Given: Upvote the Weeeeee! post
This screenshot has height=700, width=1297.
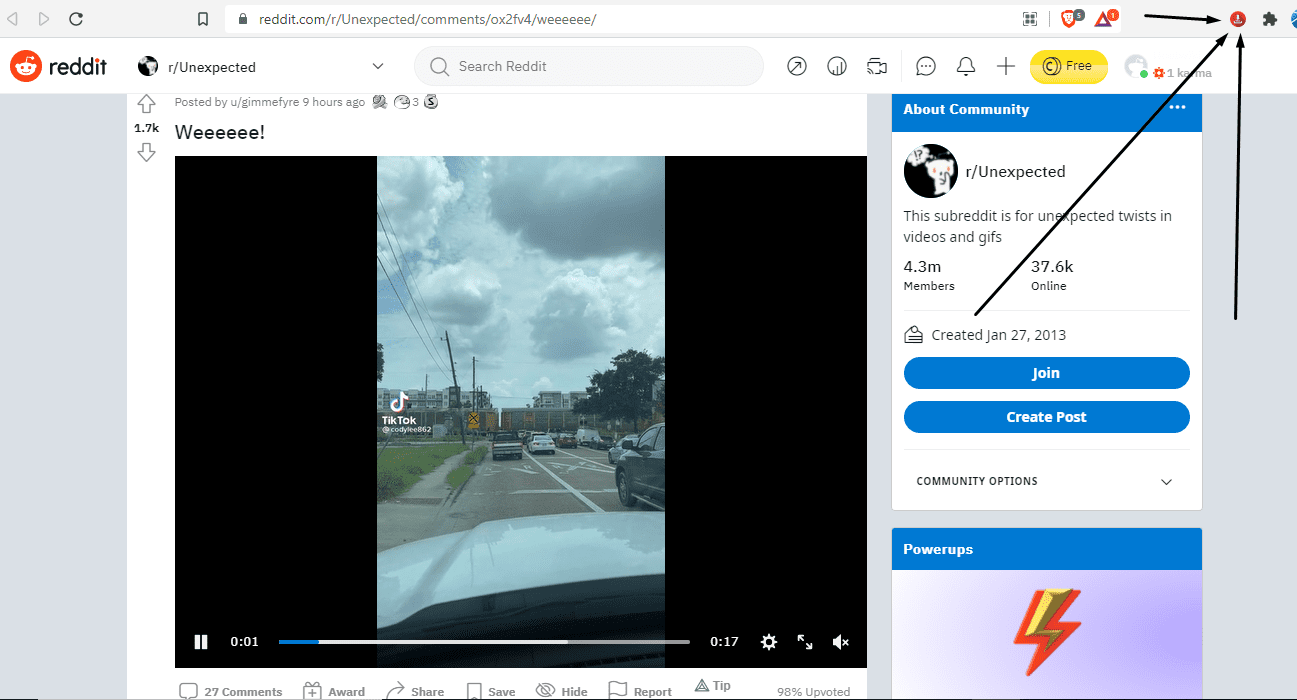Looking at the screenshot, I should coord(146,104).
